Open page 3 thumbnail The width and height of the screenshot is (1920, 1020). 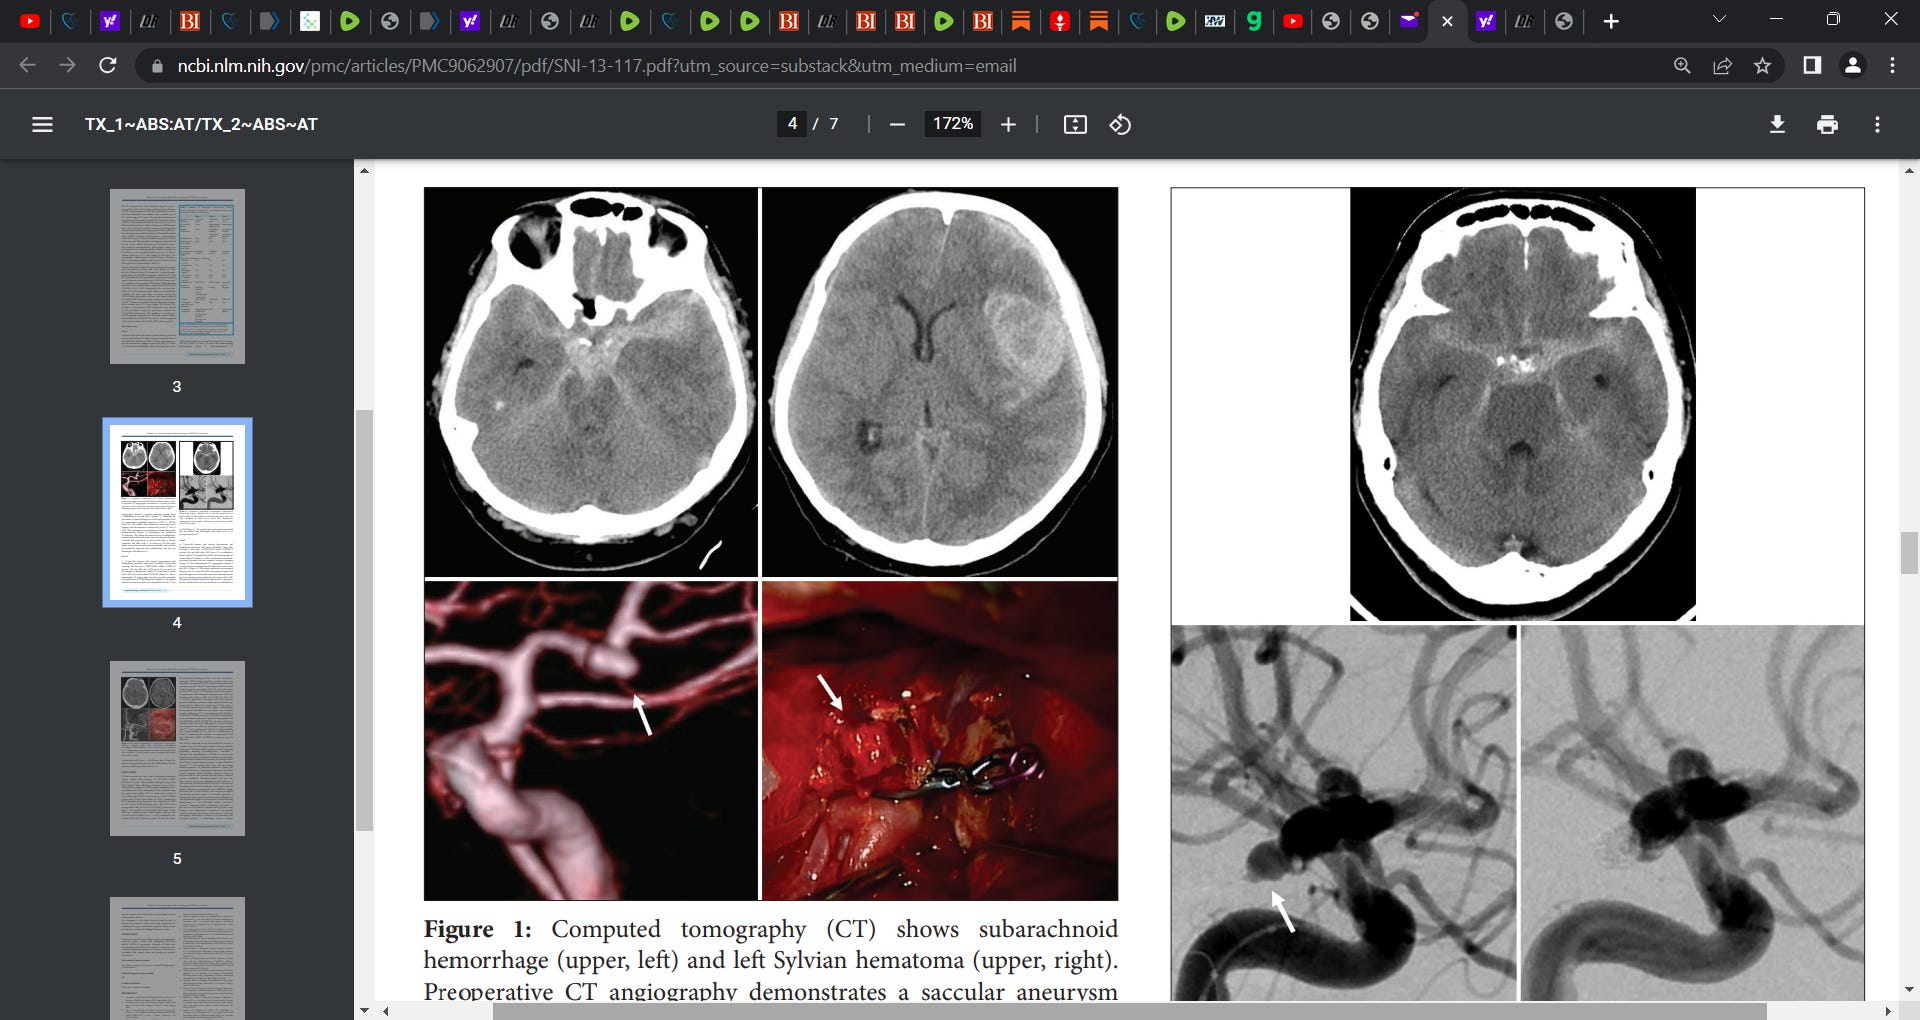pyautogui.click(x=177, y=276)
